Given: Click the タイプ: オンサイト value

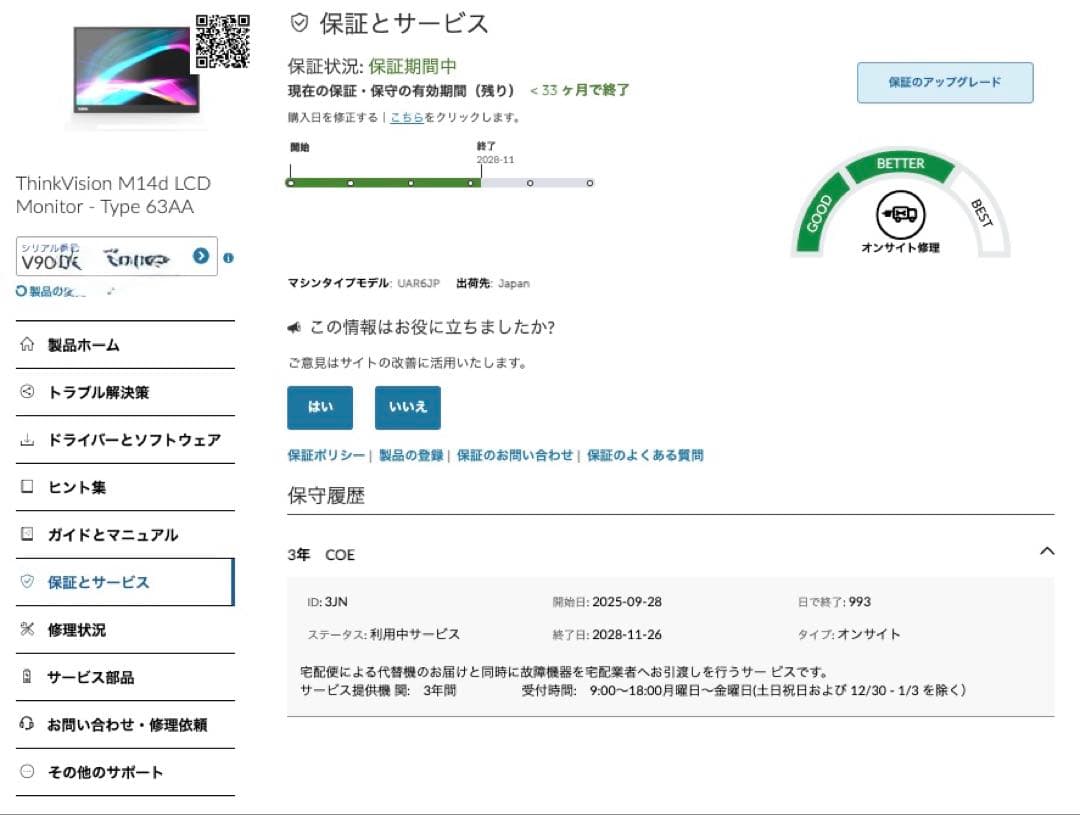Looking at the screenshot, I should (869, 635).
